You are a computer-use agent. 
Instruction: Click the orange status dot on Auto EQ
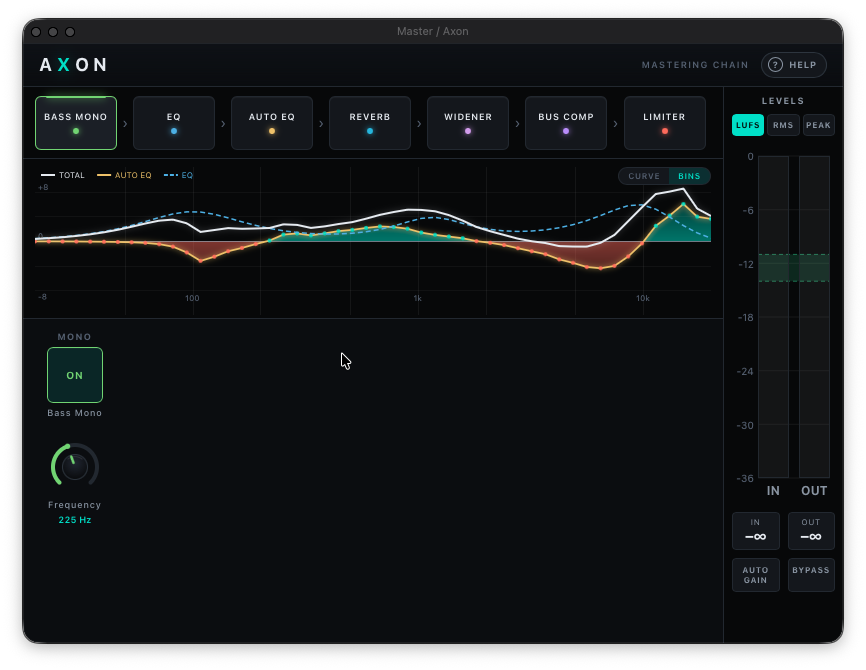272,131
